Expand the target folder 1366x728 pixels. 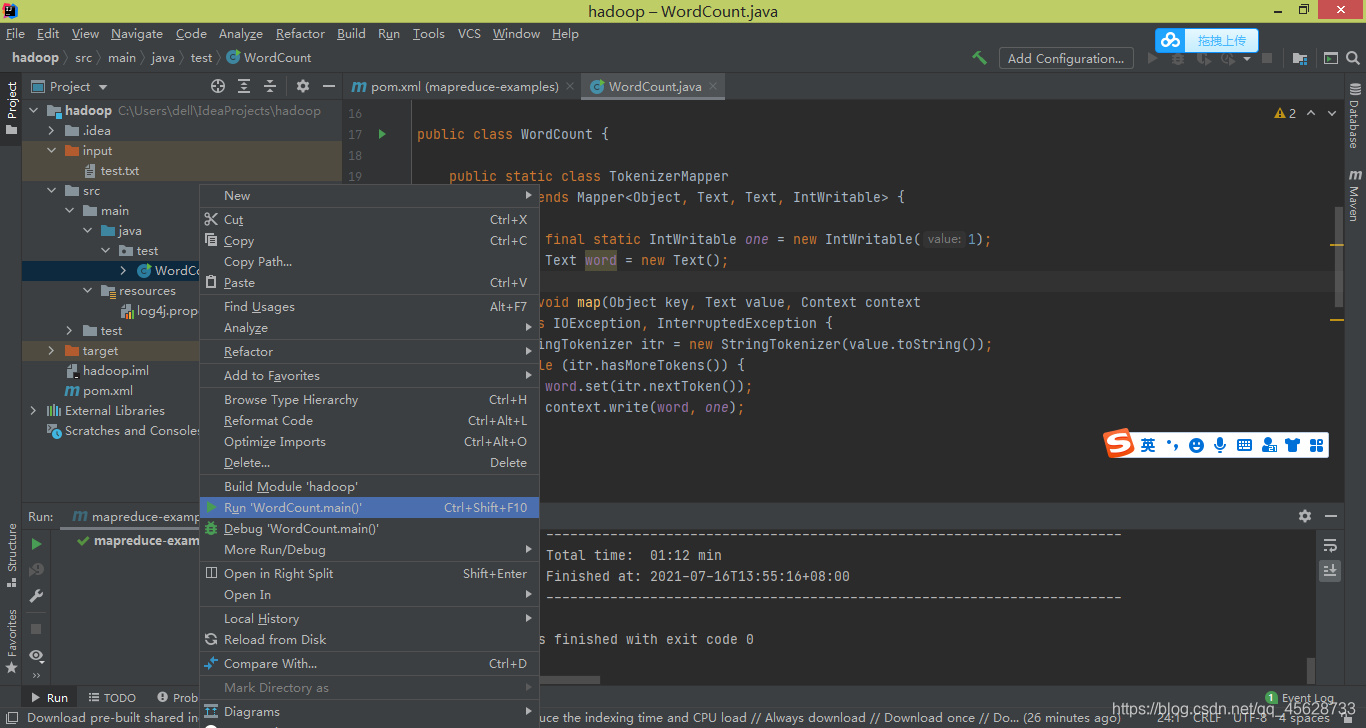[52, 351]
